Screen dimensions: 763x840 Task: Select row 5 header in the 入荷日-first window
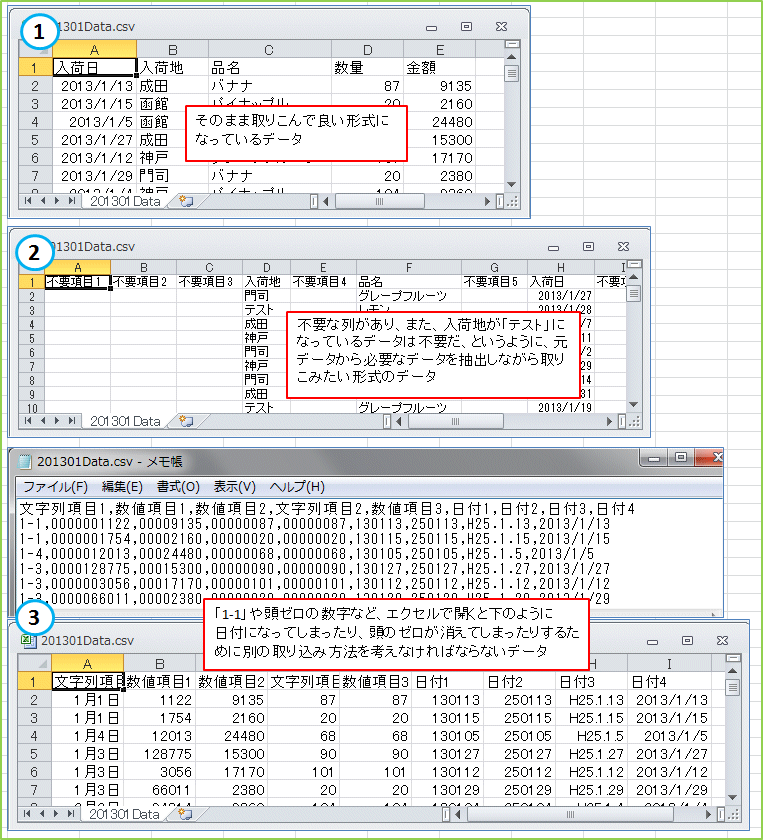coord(35,140)
